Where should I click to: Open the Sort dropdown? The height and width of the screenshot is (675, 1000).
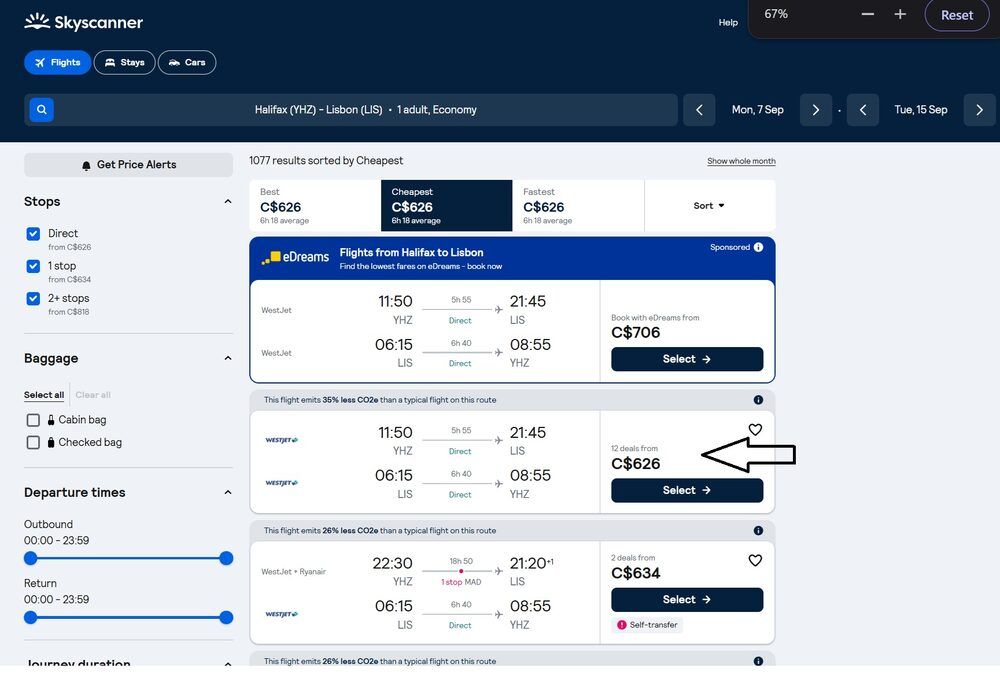pyautogui.click(x=709, y=205)
